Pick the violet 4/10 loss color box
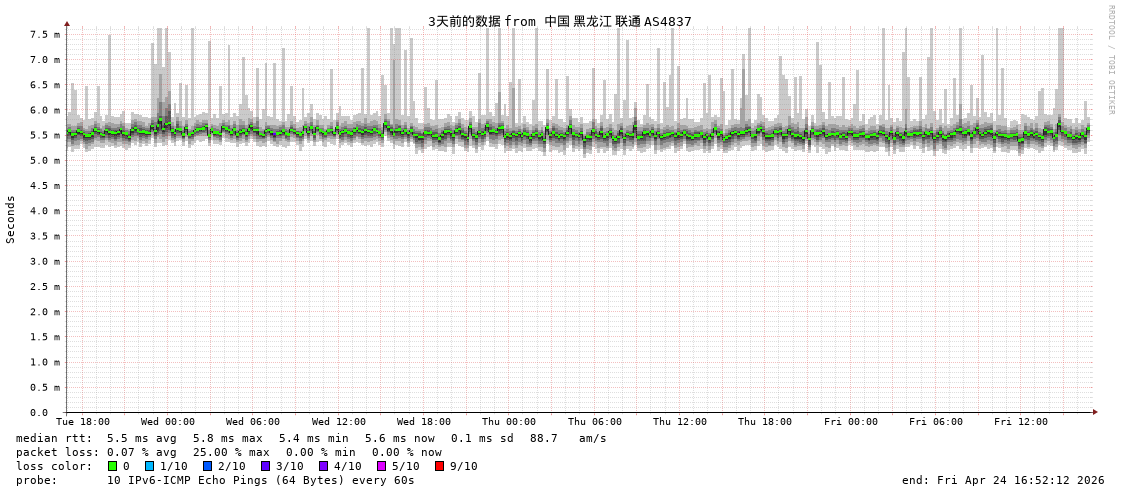This screenshot has width=1121, height=494. tap(324, 466)
